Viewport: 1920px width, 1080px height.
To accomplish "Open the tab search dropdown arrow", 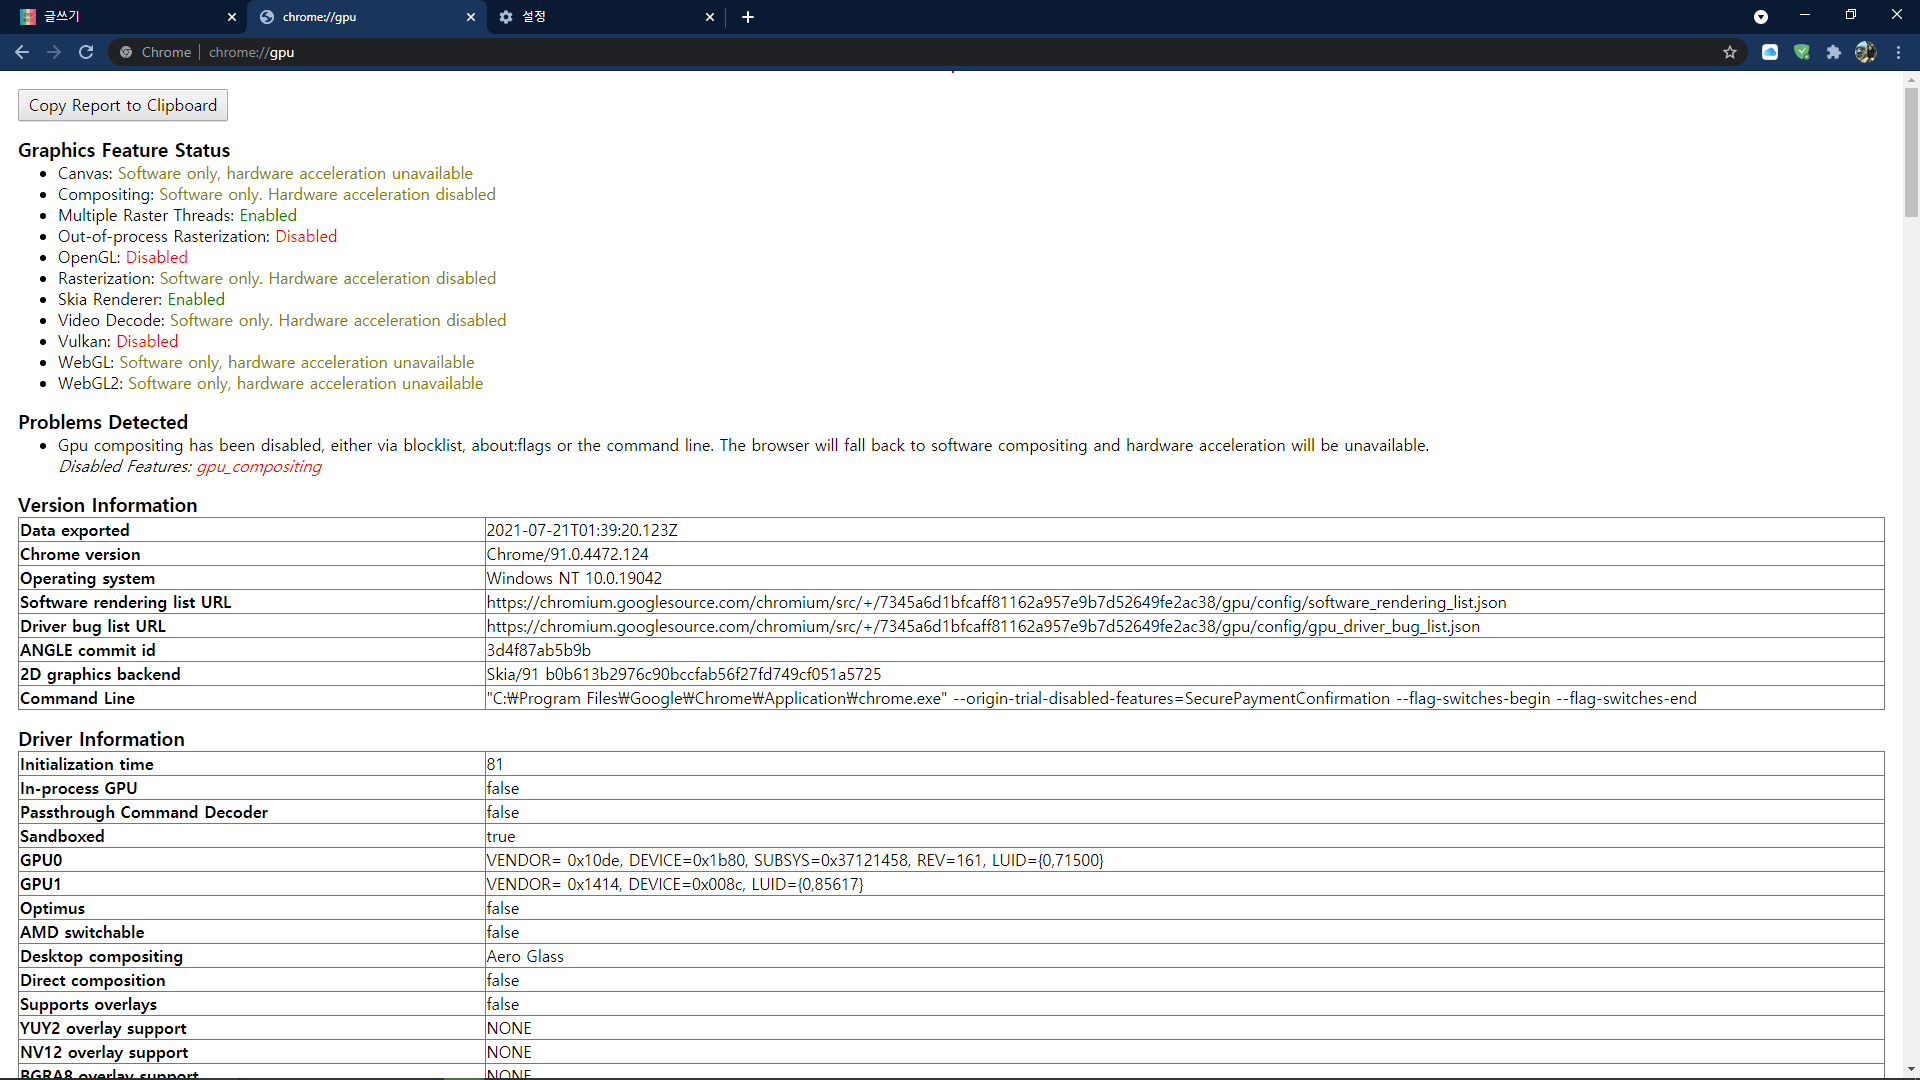I will click(1761, 17).
